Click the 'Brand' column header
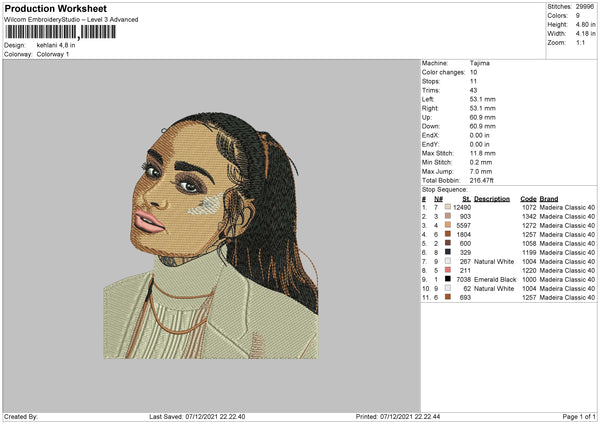The height and width of the screenshot is (424, 600). (549, 199)
